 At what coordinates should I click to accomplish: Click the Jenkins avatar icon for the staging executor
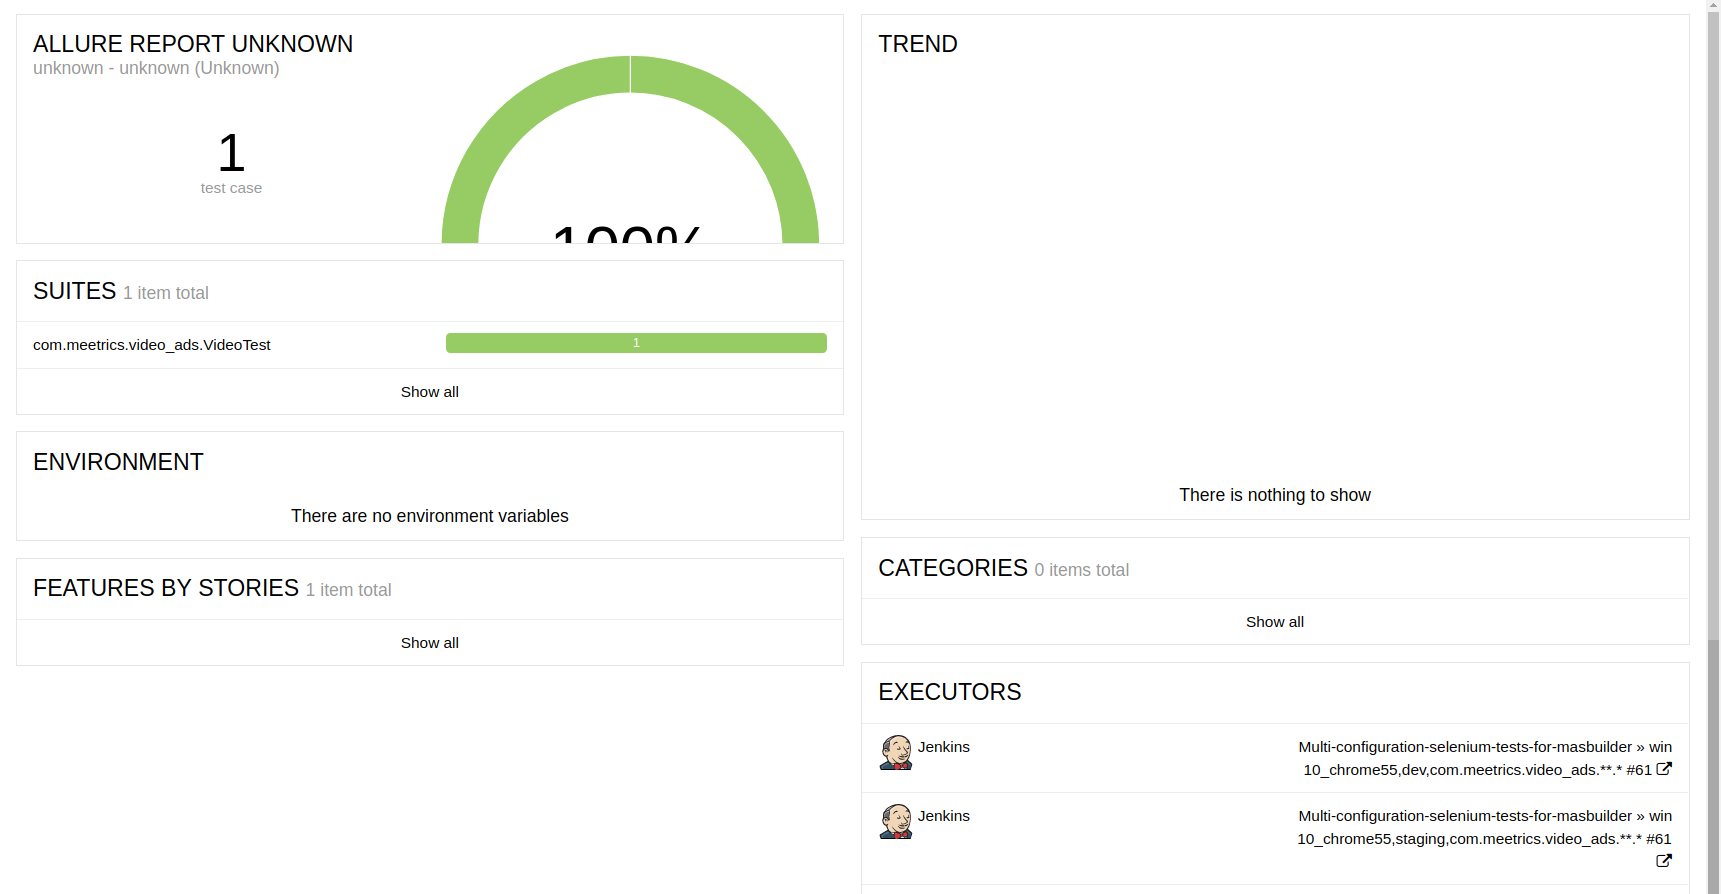click(896, 822)
